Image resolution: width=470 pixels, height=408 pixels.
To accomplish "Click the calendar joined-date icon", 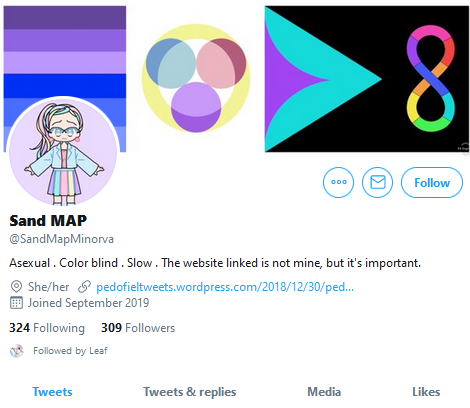I will point(16,303).
